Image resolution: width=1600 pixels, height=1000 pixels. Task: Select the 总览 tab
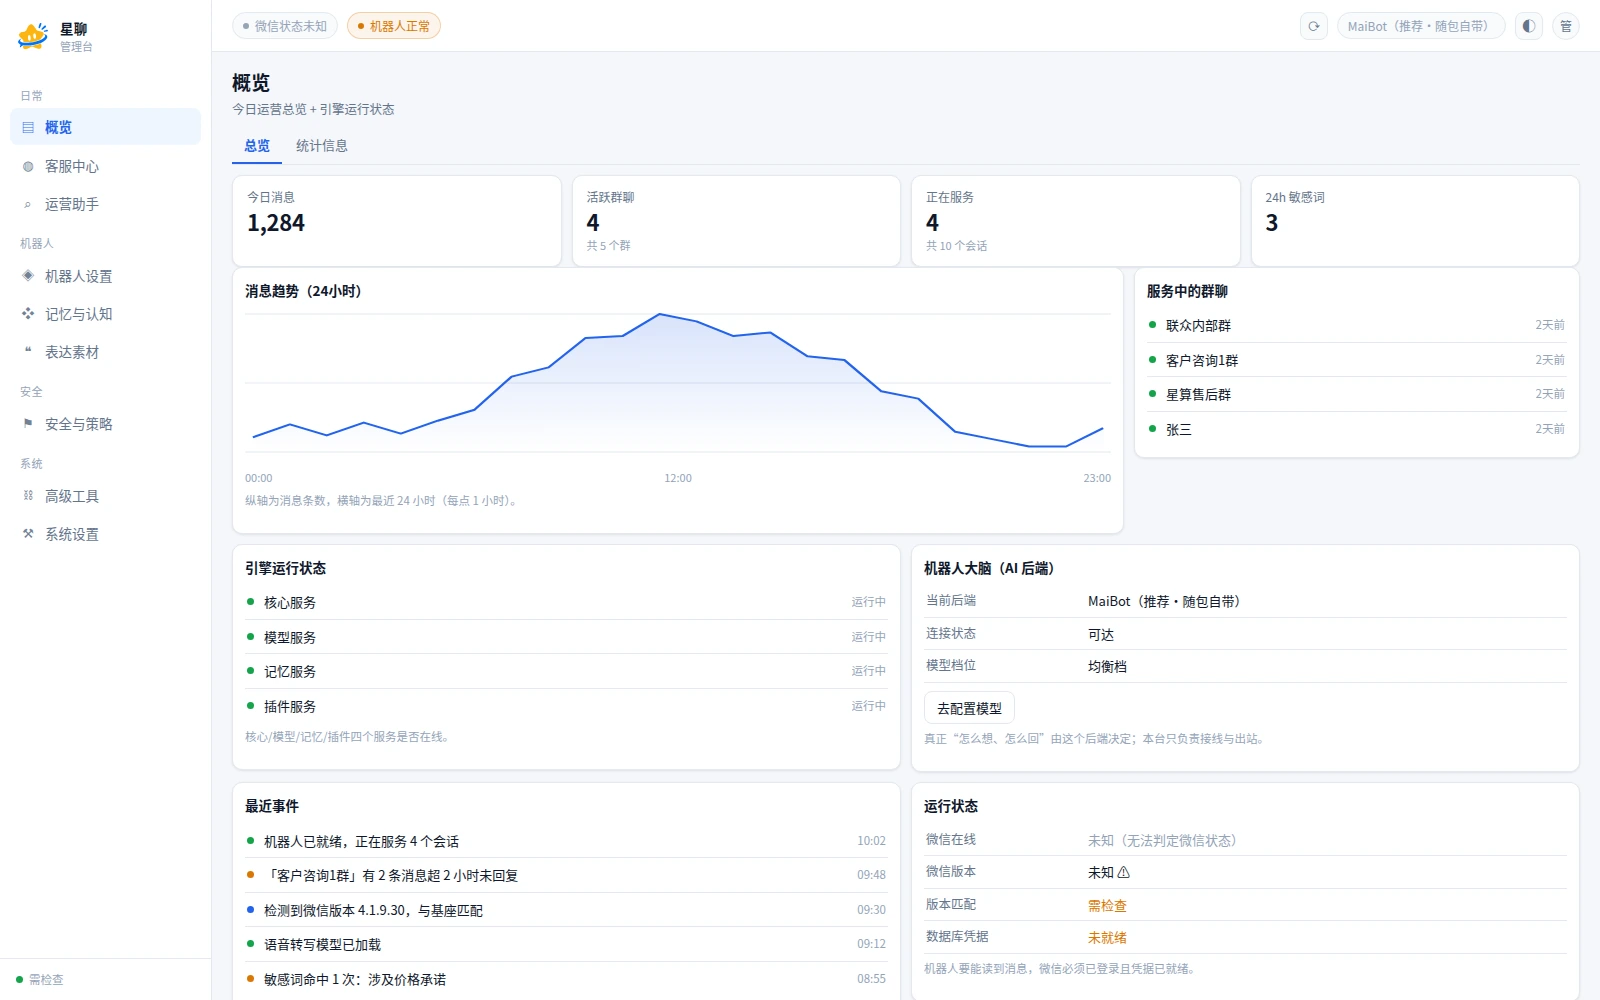[x=257, y=146]
